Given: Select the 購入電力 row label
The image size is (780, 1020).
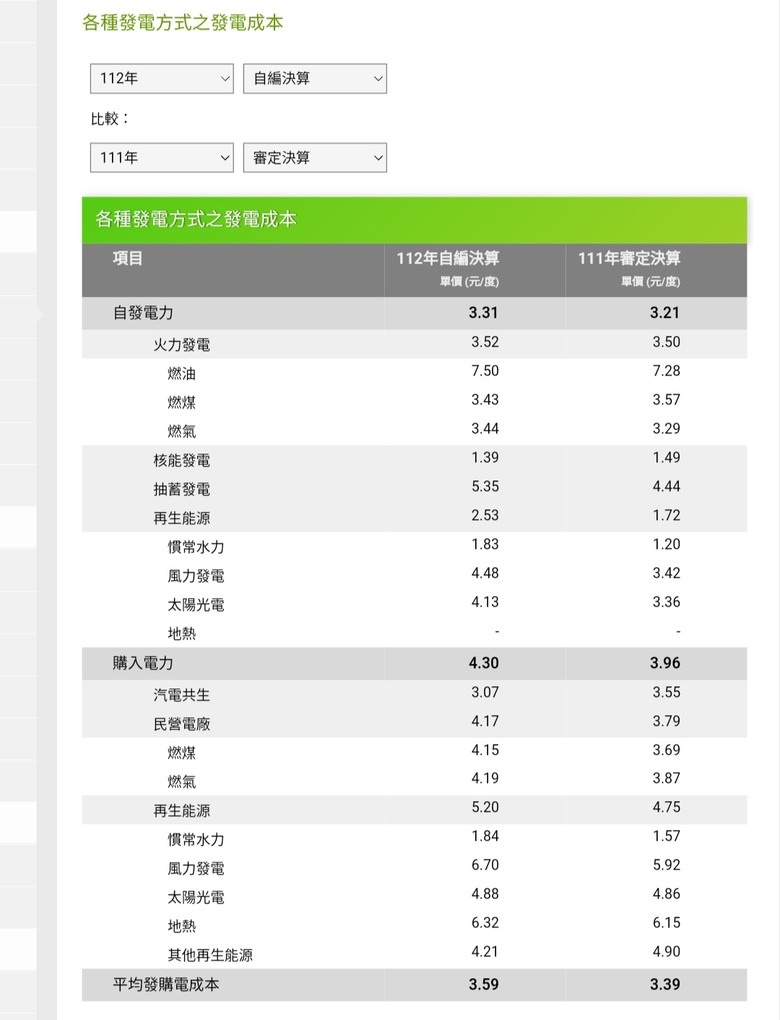Looking at the screenshot, I should [x=143, y=664].
